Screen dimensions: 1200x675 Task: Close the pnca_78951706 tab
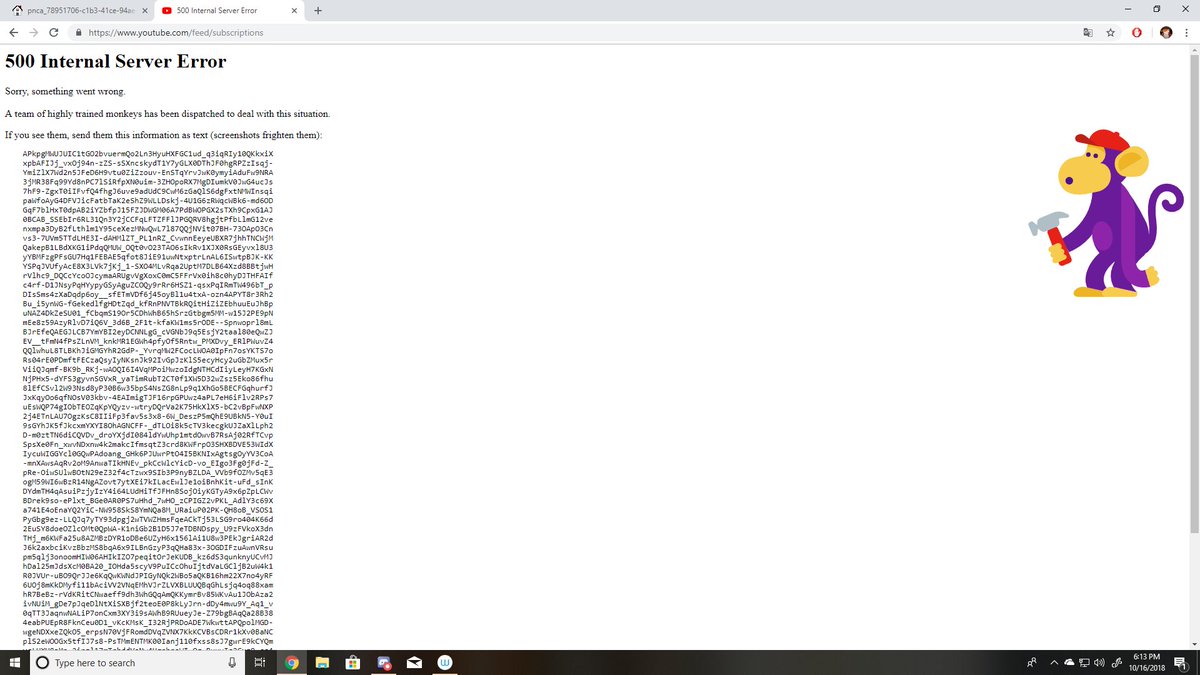click(145, 10)
